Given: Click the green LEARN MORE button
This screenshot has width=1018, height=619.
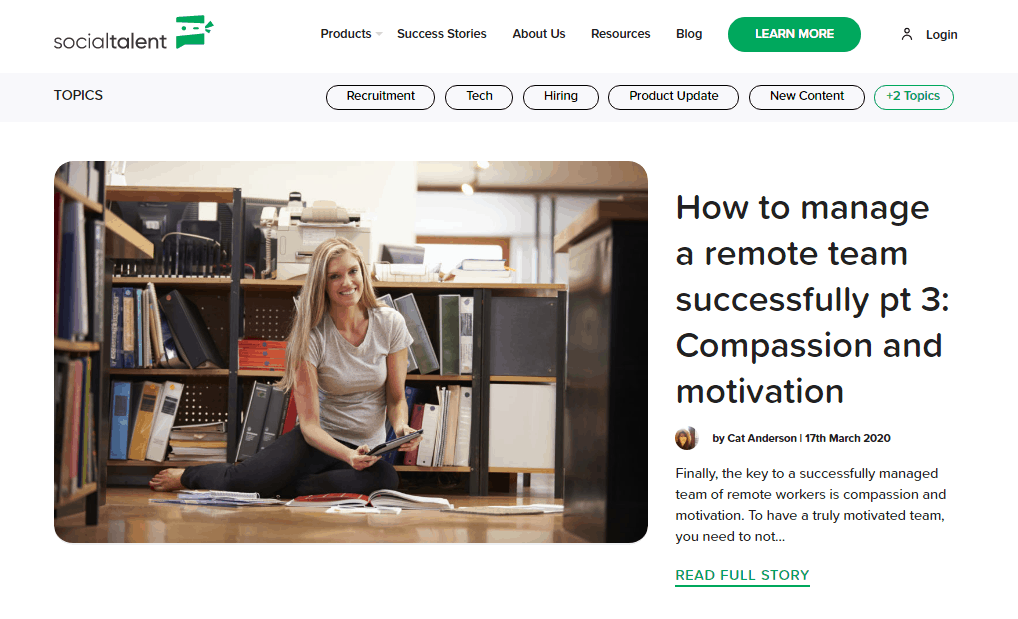Looking at the screenshot, I should click(x=794, y=34).
